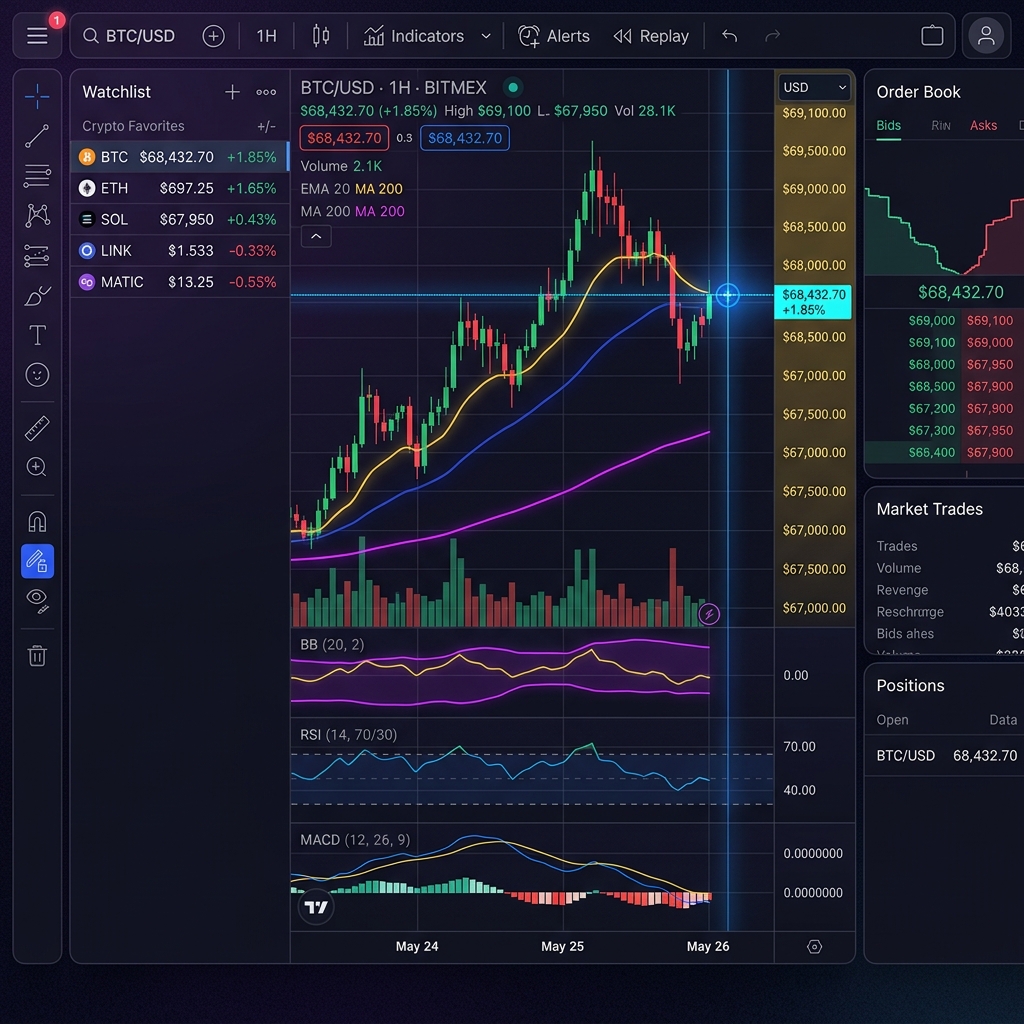The width and height of the screenshot is (1024, 1024).
Task: Delete drawings with the trash icon
Action: click(x=37, y=655)
